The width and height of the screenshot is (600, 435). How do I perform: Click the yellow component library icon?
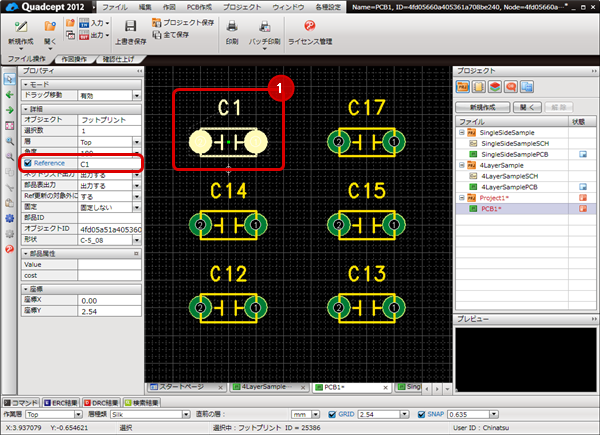479,86
